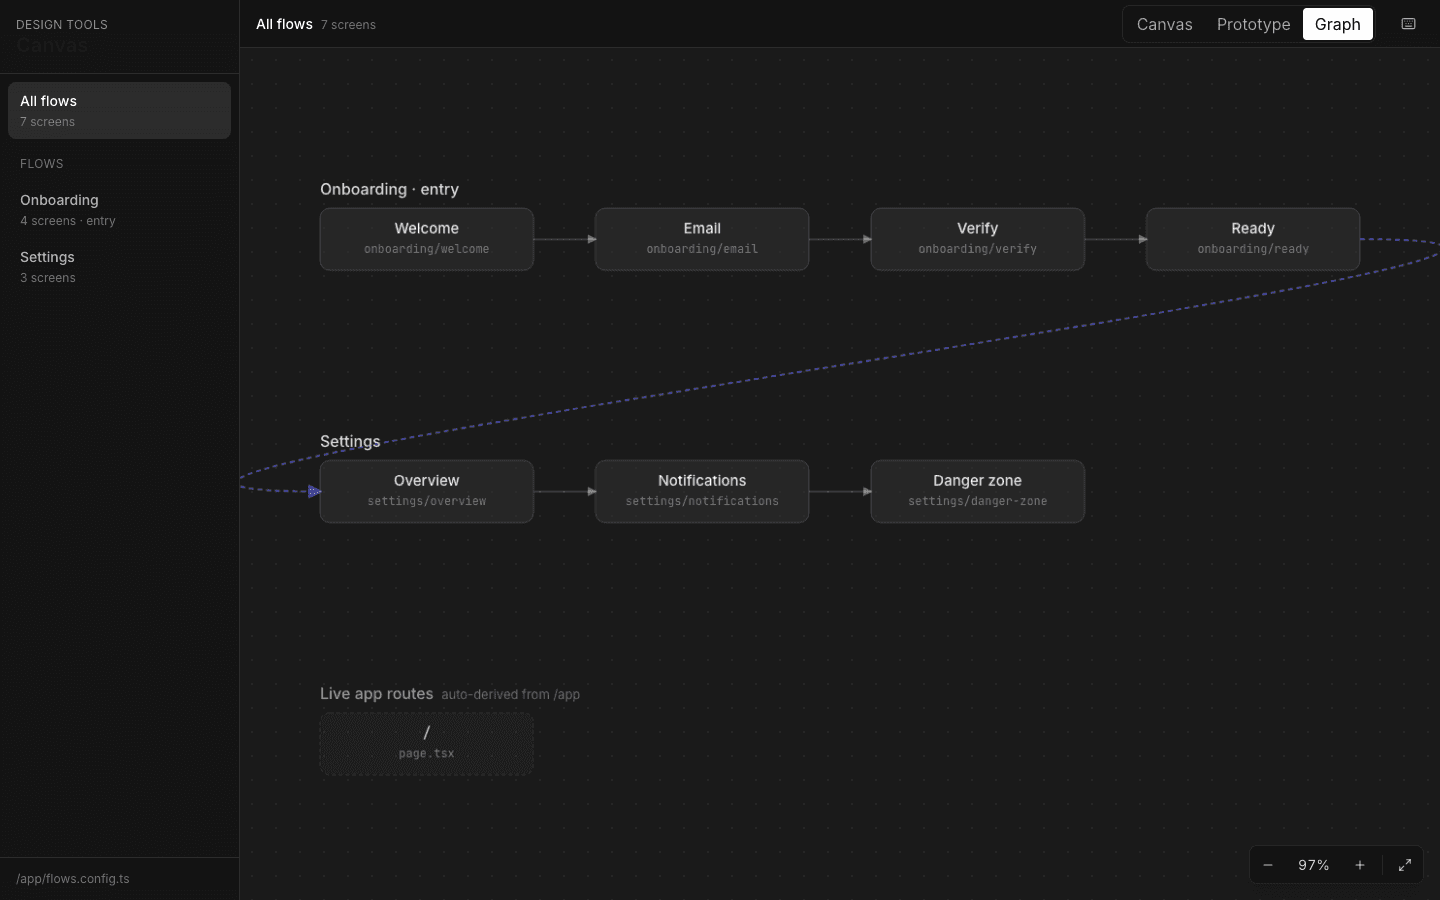This screenshot has height=900, width=1440.
Task: Select All flows in the sidebar
Action: pyautogui.click(x=119, y=110)
